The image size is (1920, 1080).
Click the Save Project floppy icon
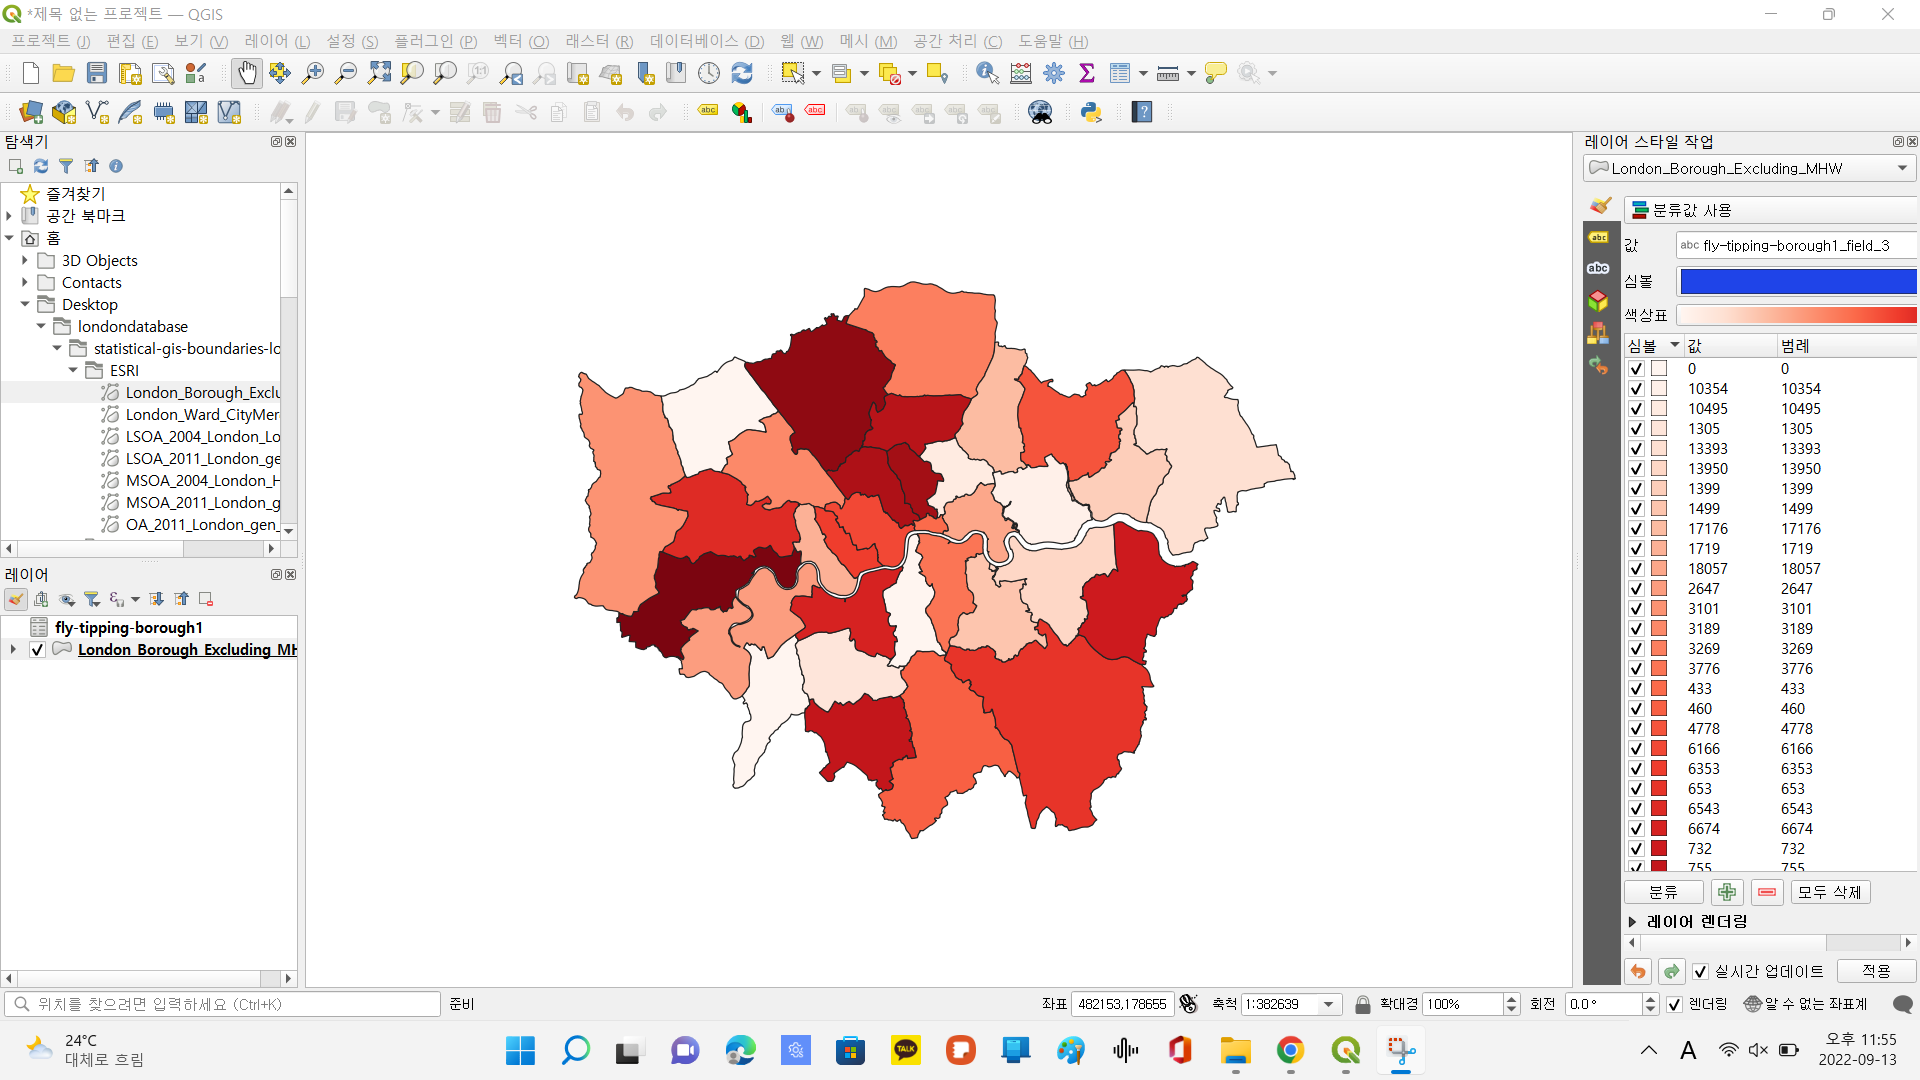pyautogui.click(x=97, y=73)
